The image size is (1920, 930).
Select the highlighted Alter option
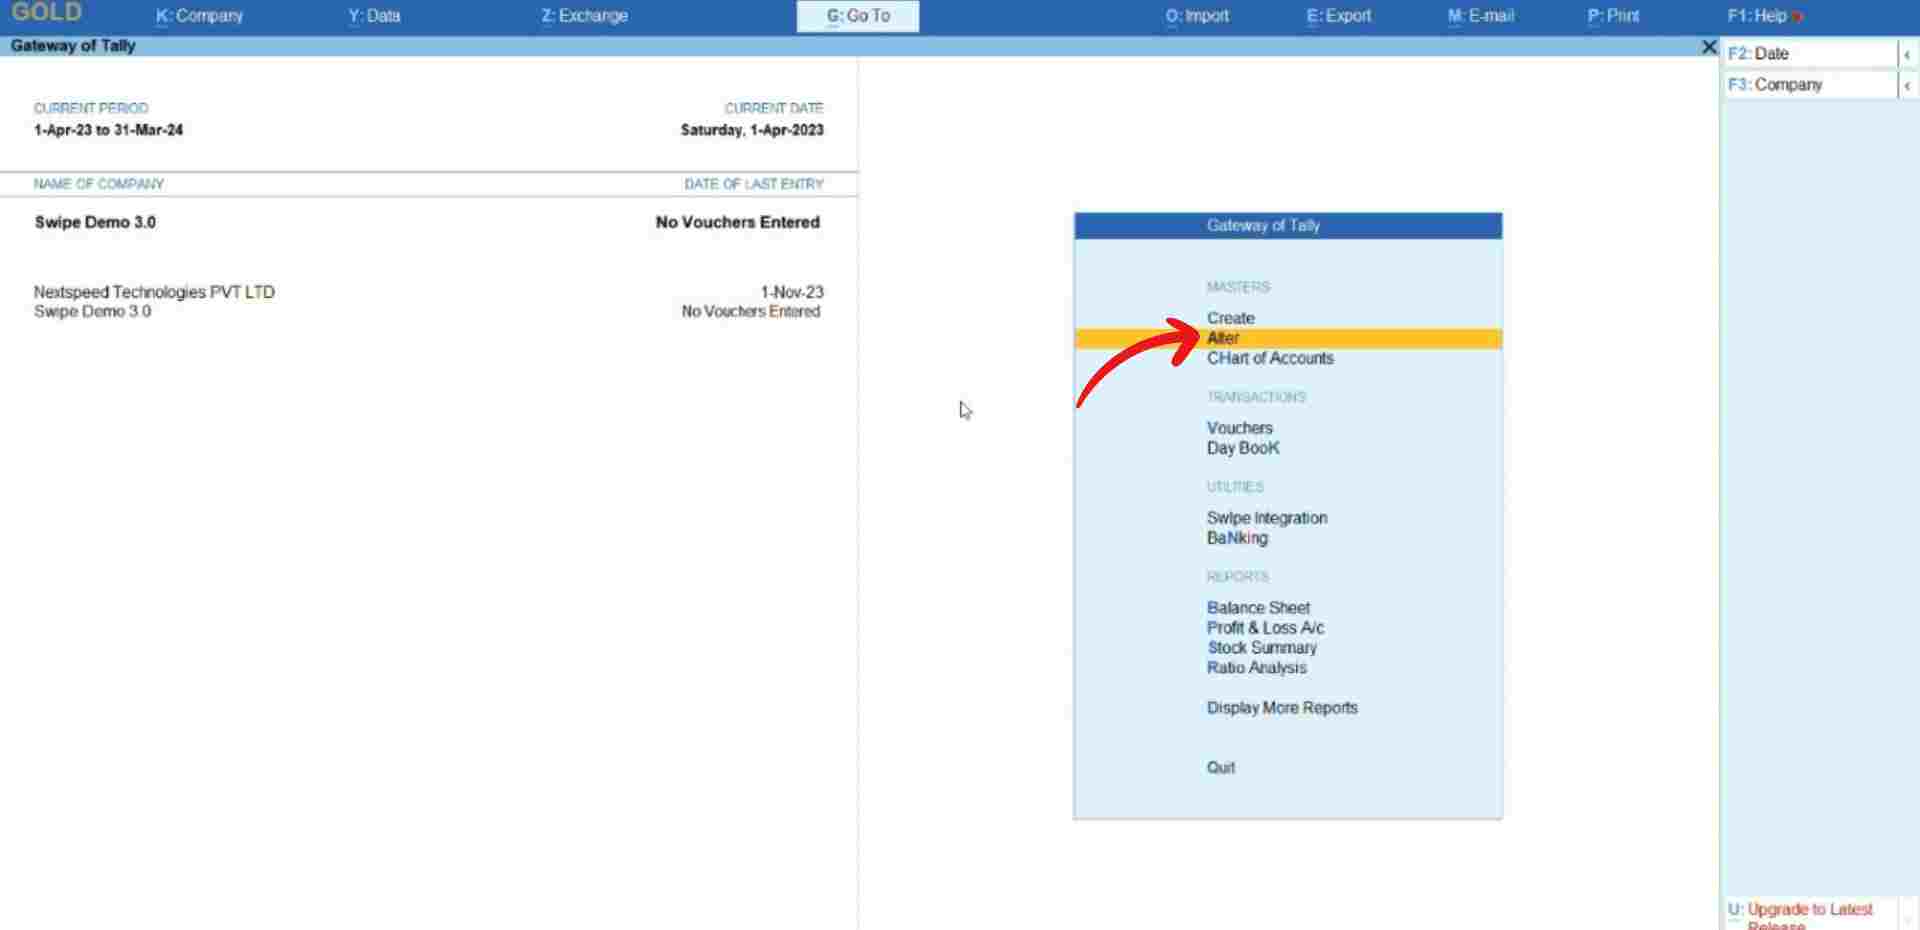point(1288,339)
